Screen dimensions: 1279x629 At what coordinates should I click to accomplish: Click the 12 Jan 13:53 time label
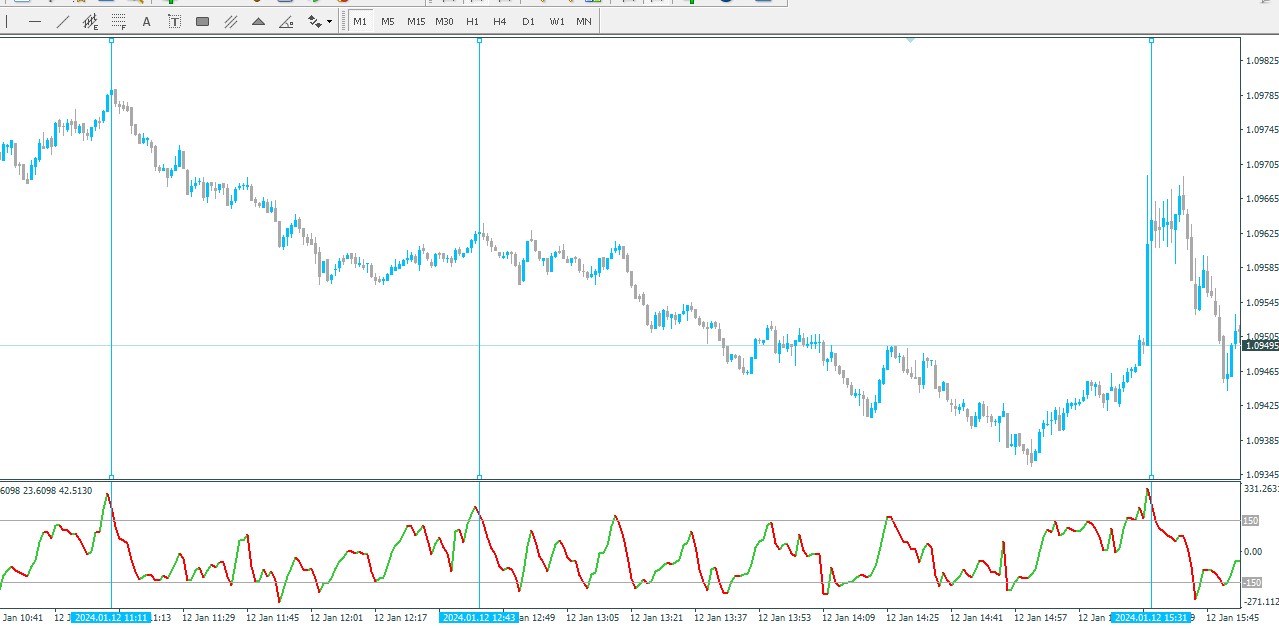point(786,618)
